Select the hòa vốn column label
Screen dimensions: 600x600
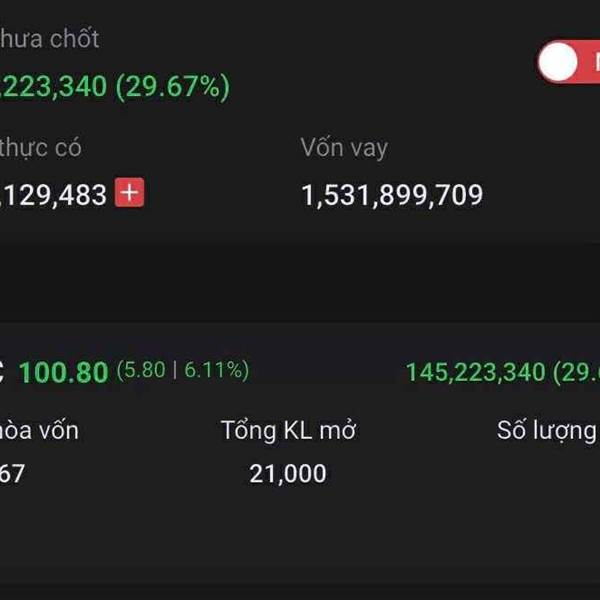[39, 430]
